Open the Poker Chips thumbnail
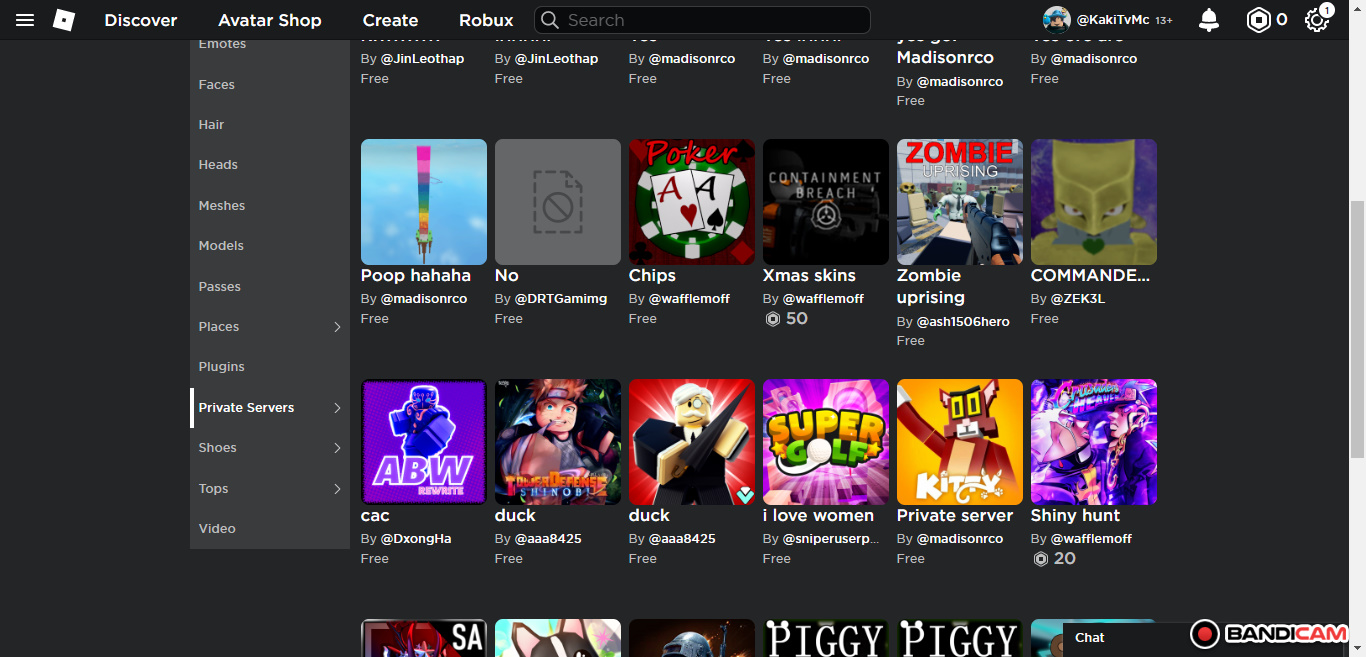The width and height of the screenshot is (1366, 657). [x=692, y=202]
